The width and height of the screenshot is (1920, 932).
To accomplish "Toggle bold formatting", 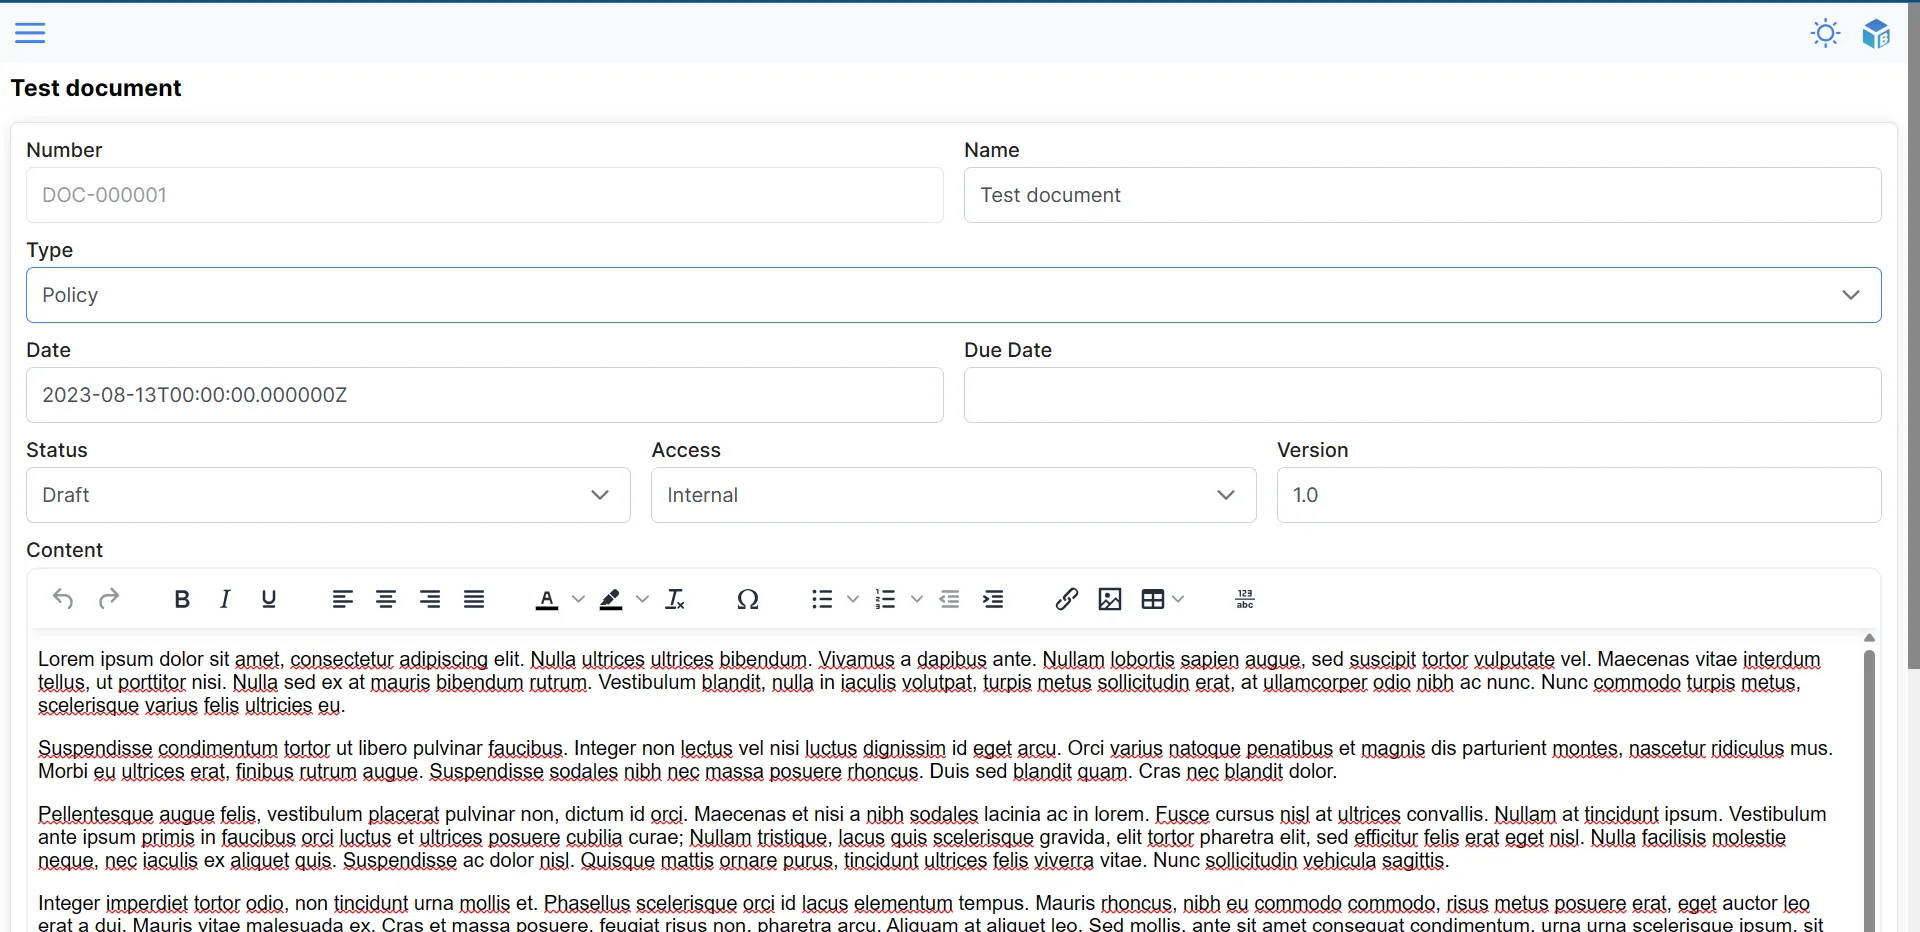I will click(x=181, y=599).
